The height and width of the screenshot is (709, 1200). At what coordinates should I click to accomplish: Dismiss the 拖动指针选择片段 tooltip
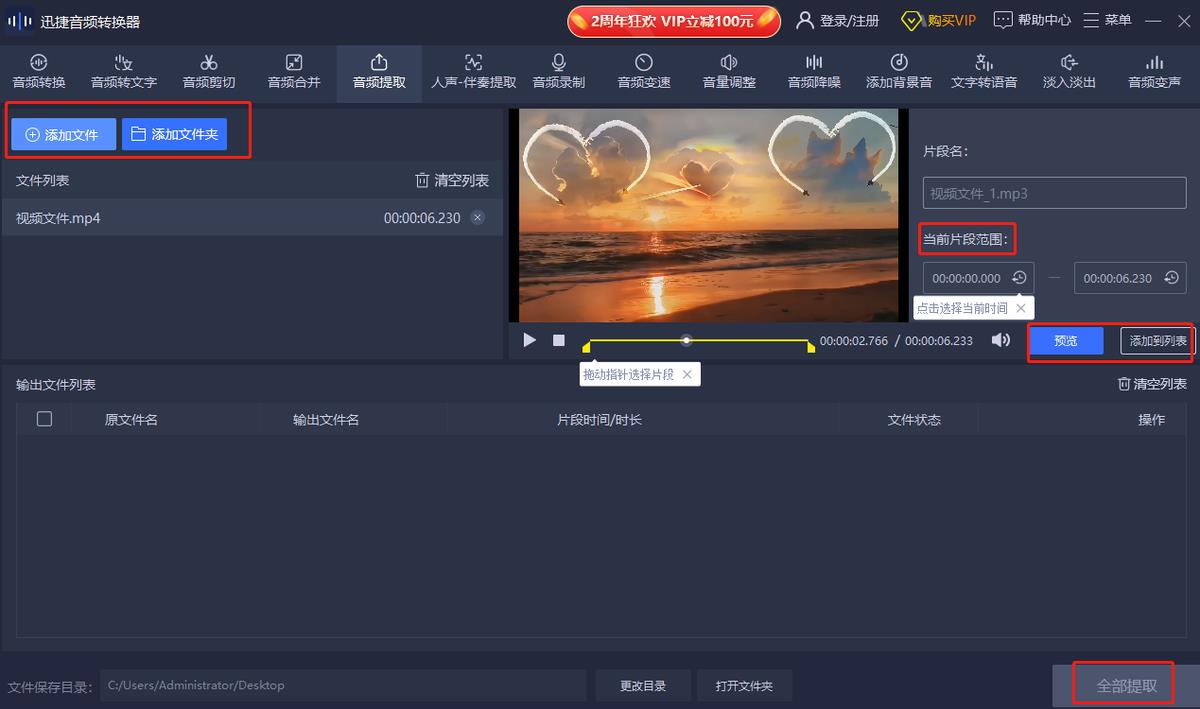pos(687,374)
